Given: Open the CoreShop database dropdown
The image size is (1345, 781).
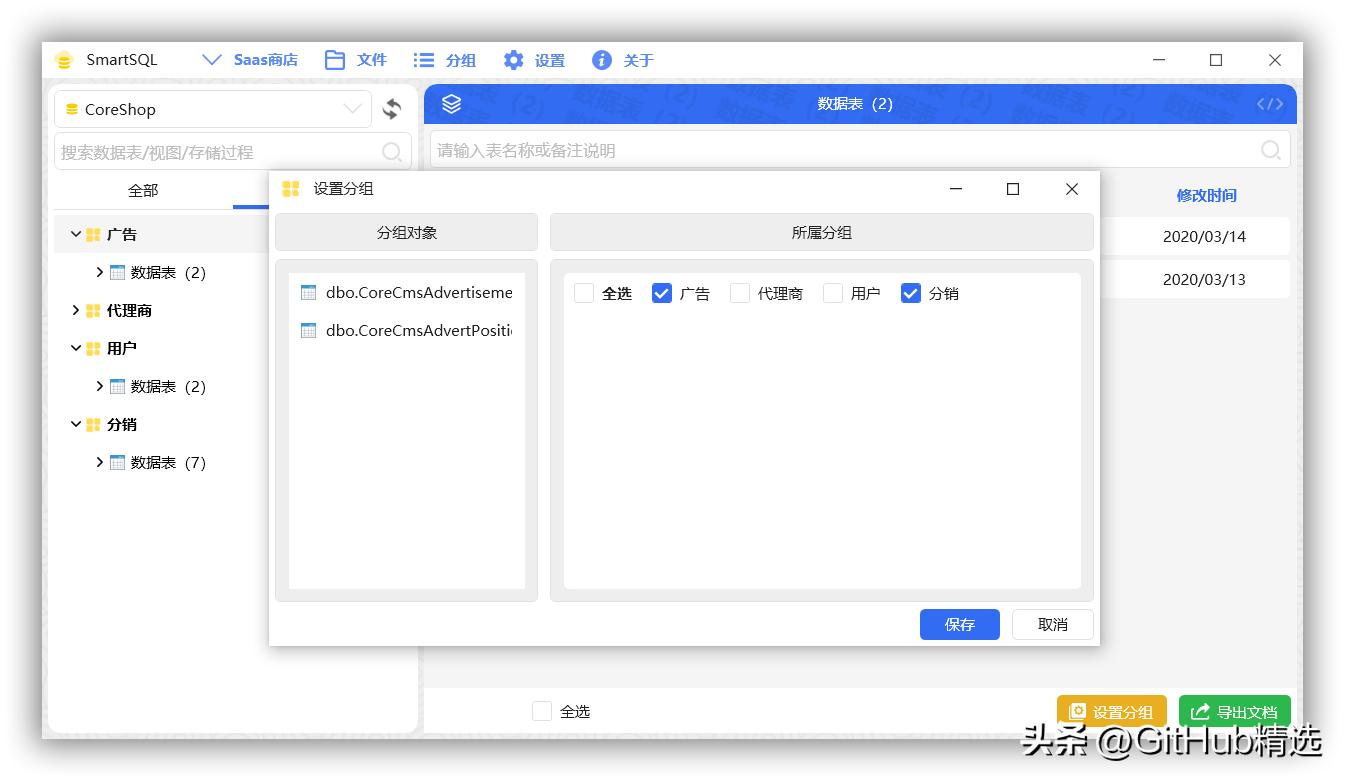Looking at the screenshot, I should point(352,108).
